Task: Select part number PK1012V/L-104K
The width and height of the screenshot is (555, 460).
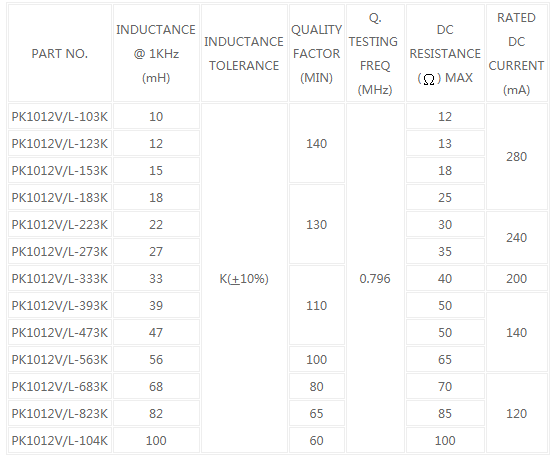Action: (x=60, y=441)
